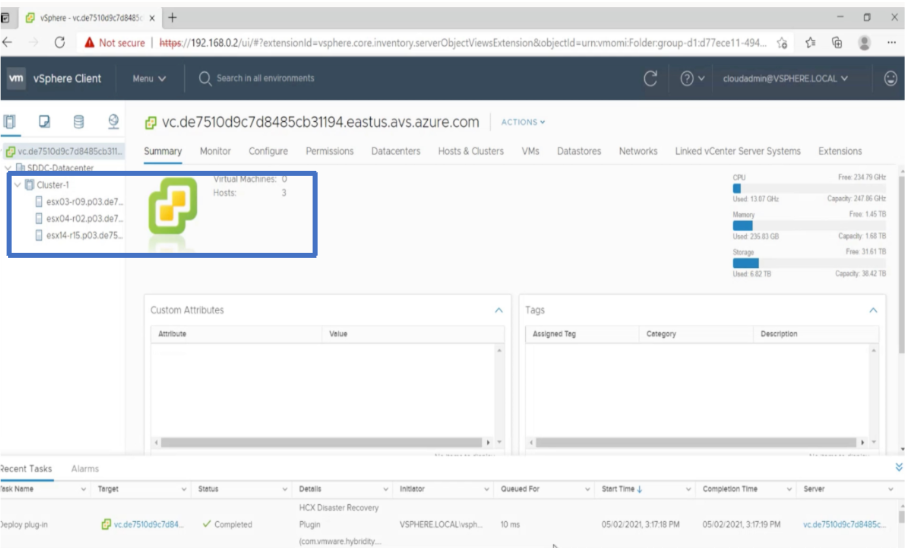Switch to the Networks tab
This screenshot has height=550, width=906.
(x=638, y=151)
